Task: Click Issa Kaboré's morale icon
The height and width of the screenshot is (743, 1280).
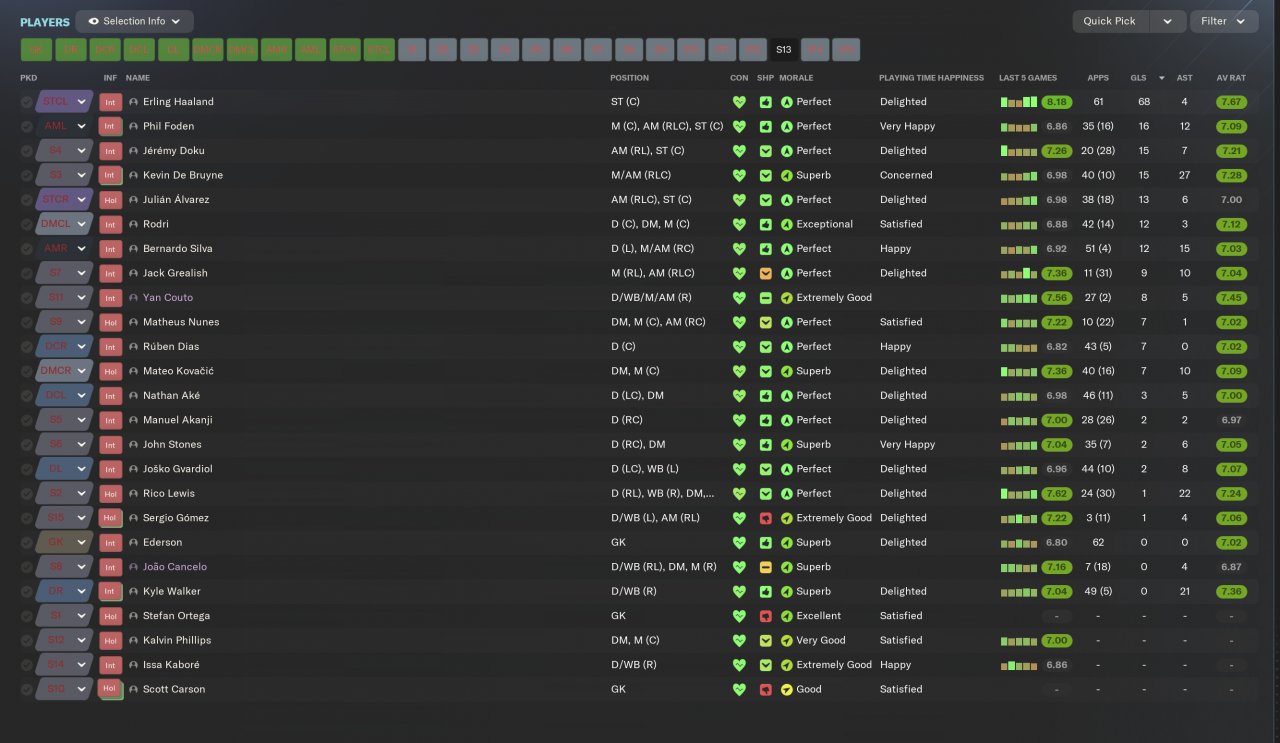Action: [x=786, y=665]
